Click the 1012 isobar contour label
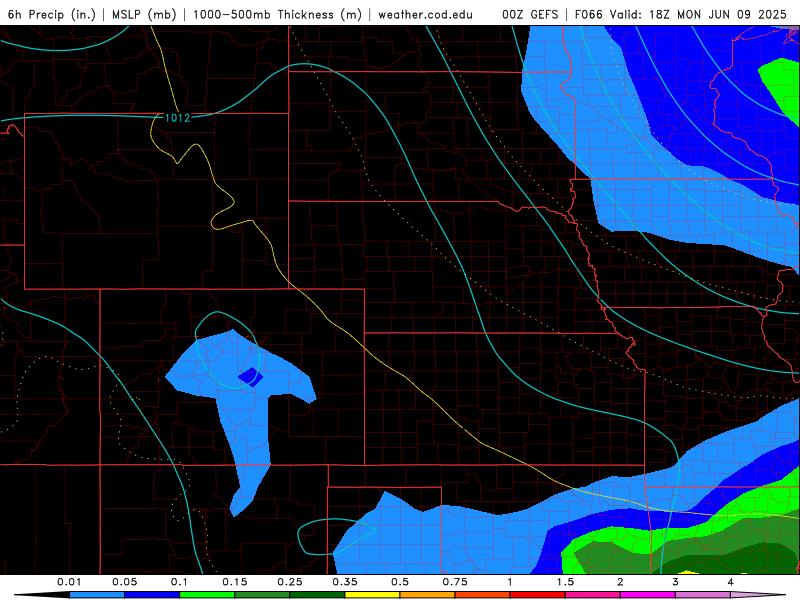 [178, 118]
